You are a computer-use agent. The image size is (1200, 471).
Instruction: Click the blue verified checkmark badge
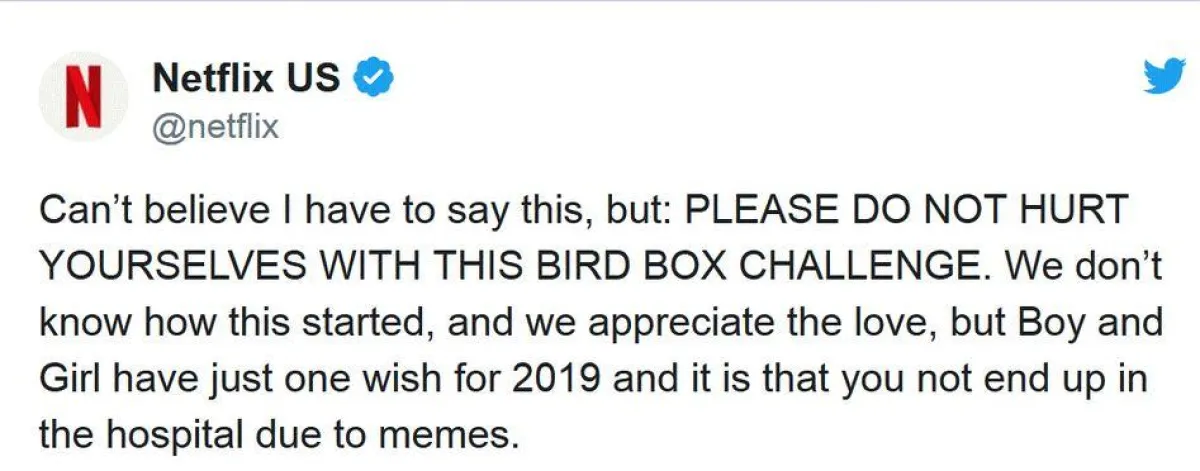(373, 79)
